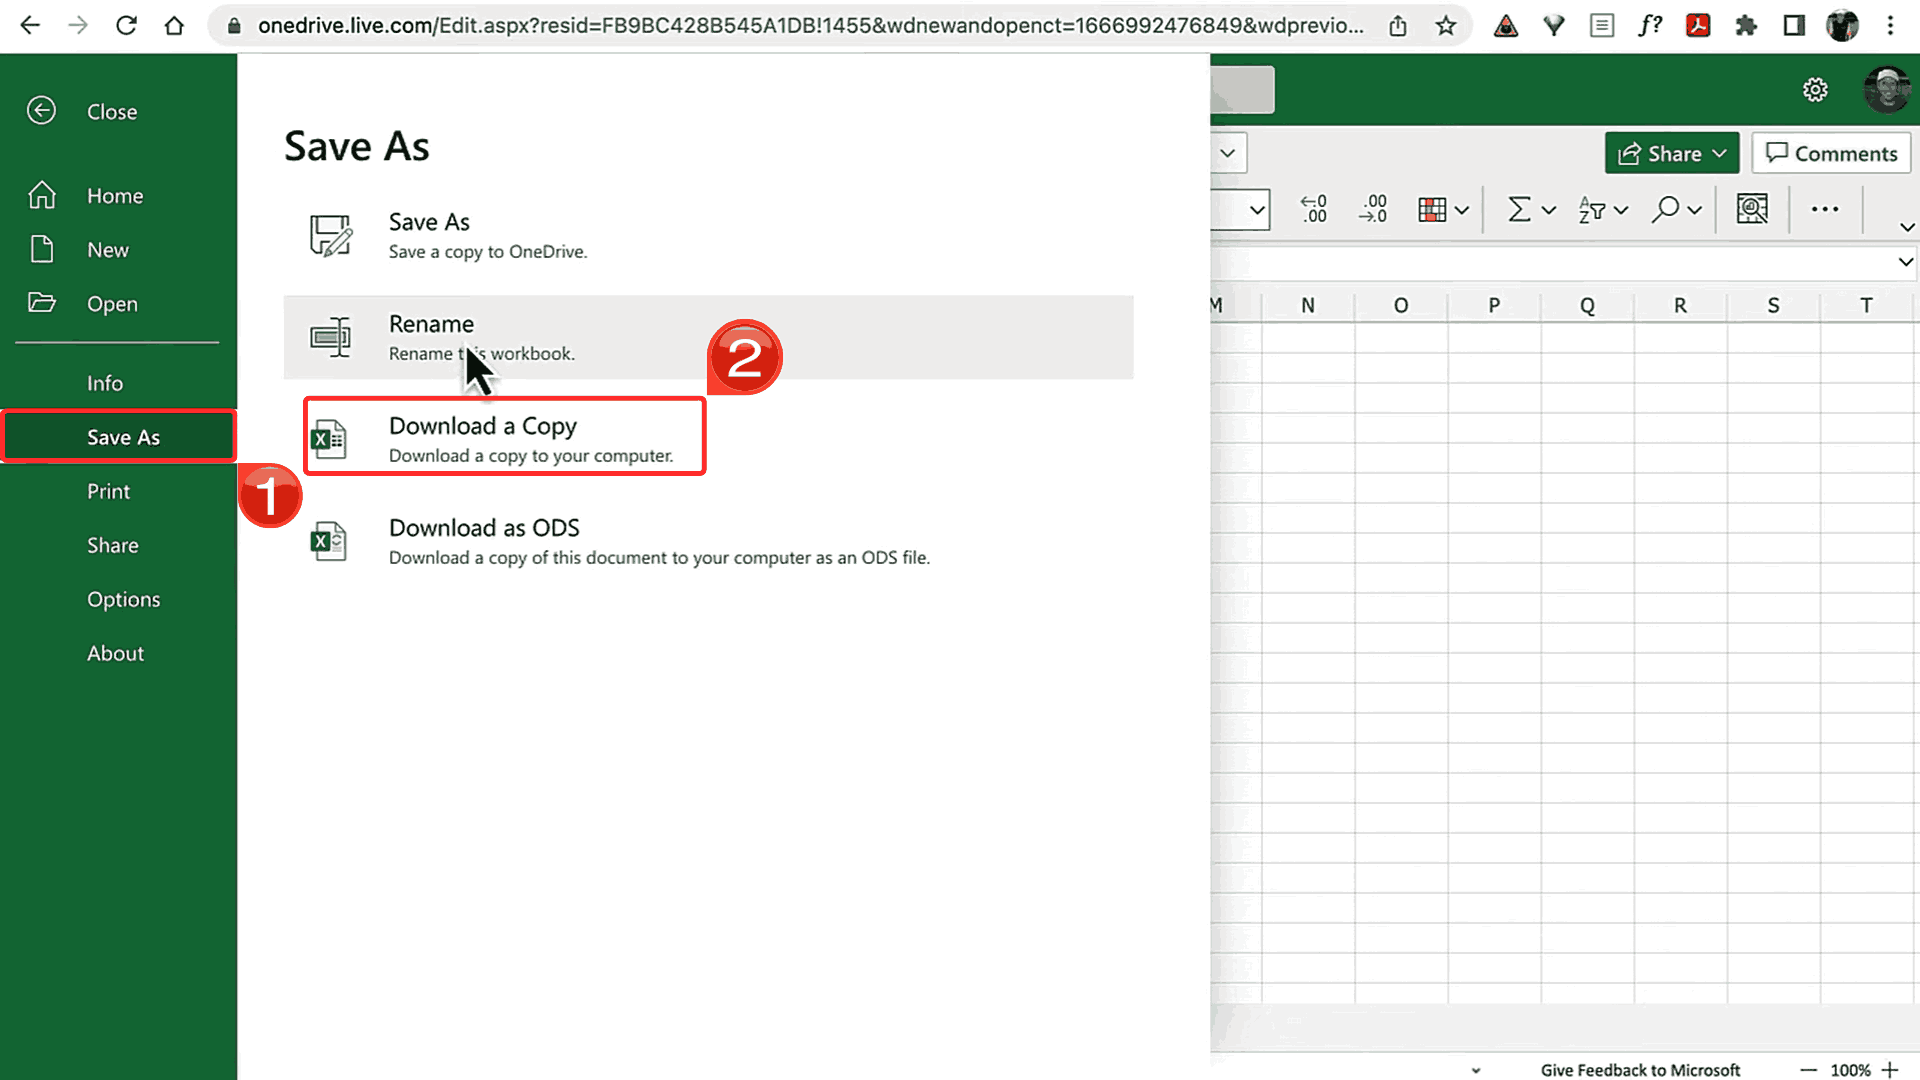This screenshot has height=1080, width=1920.
Task: Click the Adobe Acrobat extension icon
Action: pos(1698,25)
